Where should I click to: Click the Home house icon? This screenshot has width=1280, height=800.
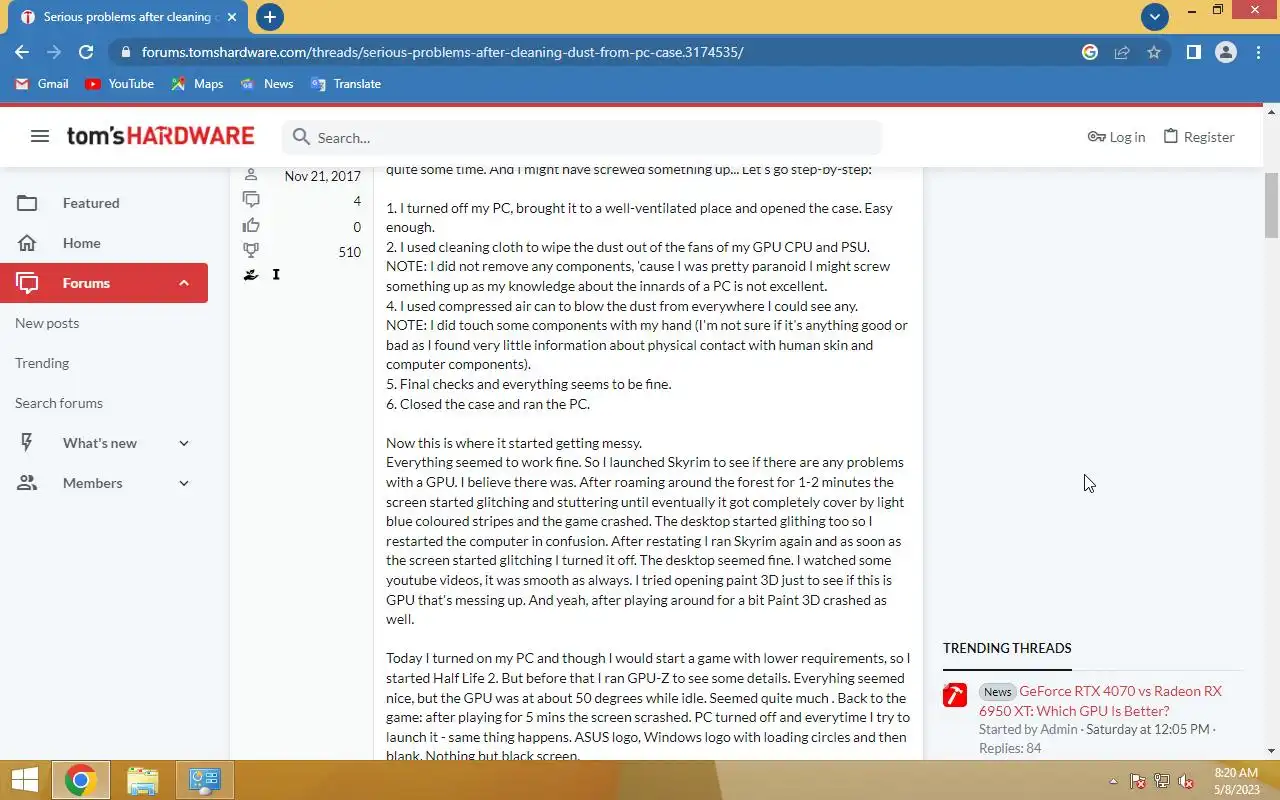27,243
